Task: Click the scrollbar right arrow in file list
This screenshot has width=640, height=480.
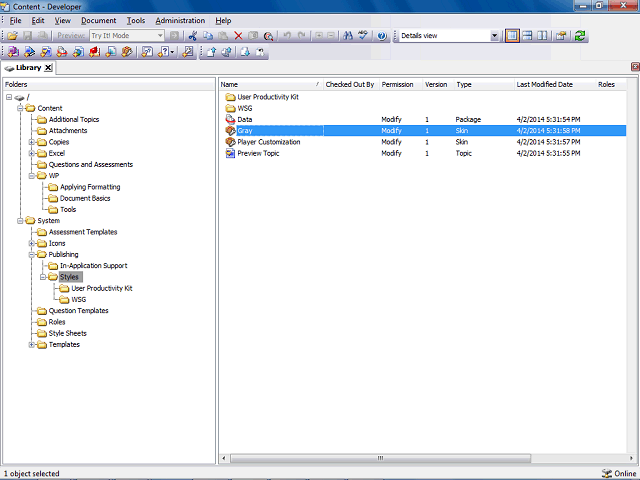Action: coord(631,458)
